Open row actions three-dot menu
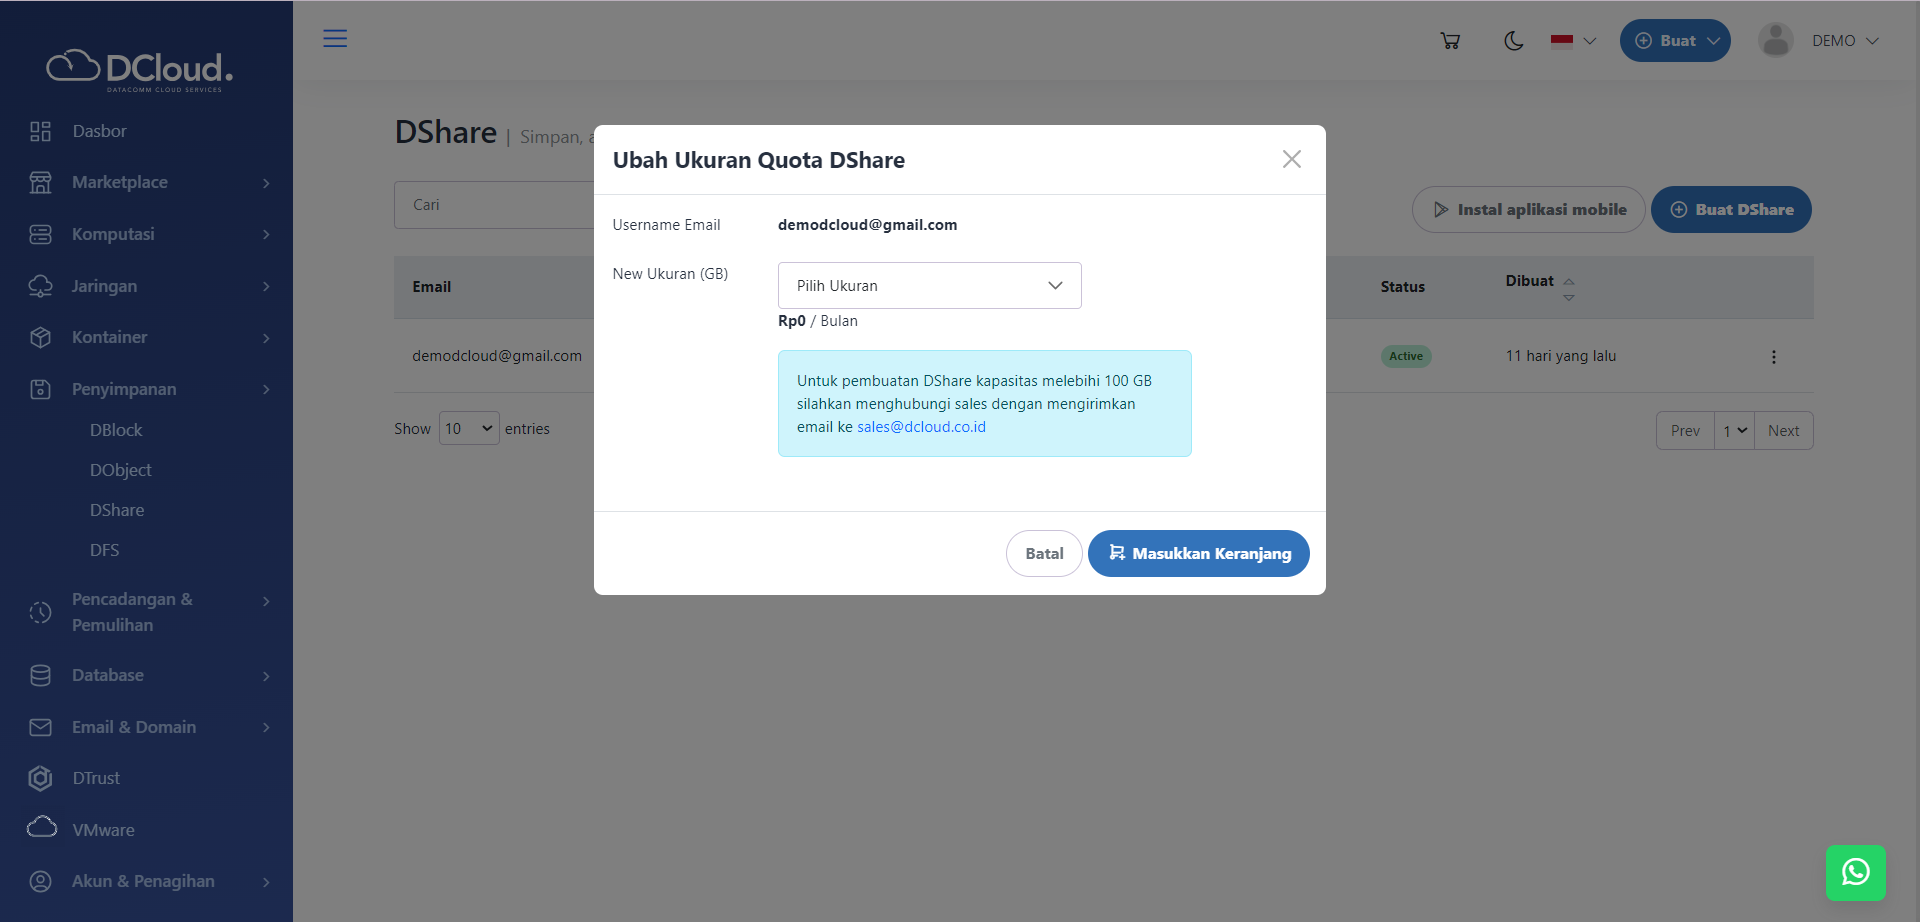Image resolution: width=1920 pixels, height=922 pixels. click(x=1773, y=357)
